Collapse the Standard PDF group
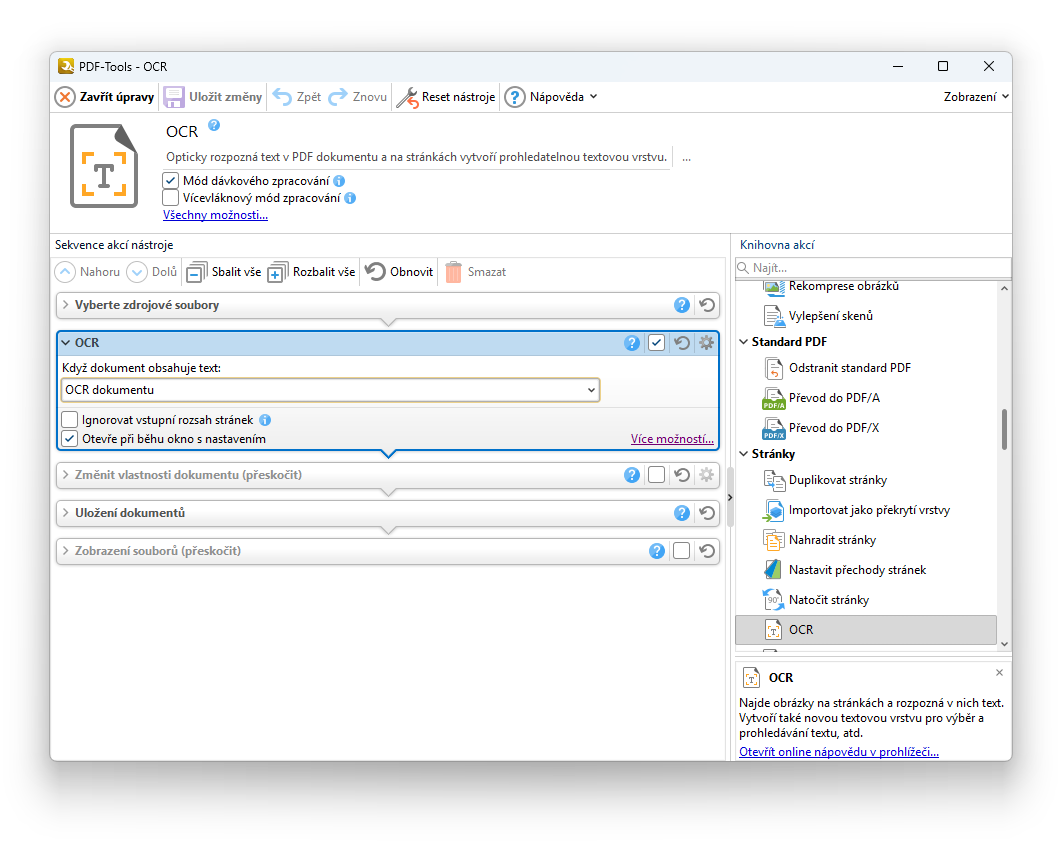This screenshot has width=1063, height=850. pos(744,342)
